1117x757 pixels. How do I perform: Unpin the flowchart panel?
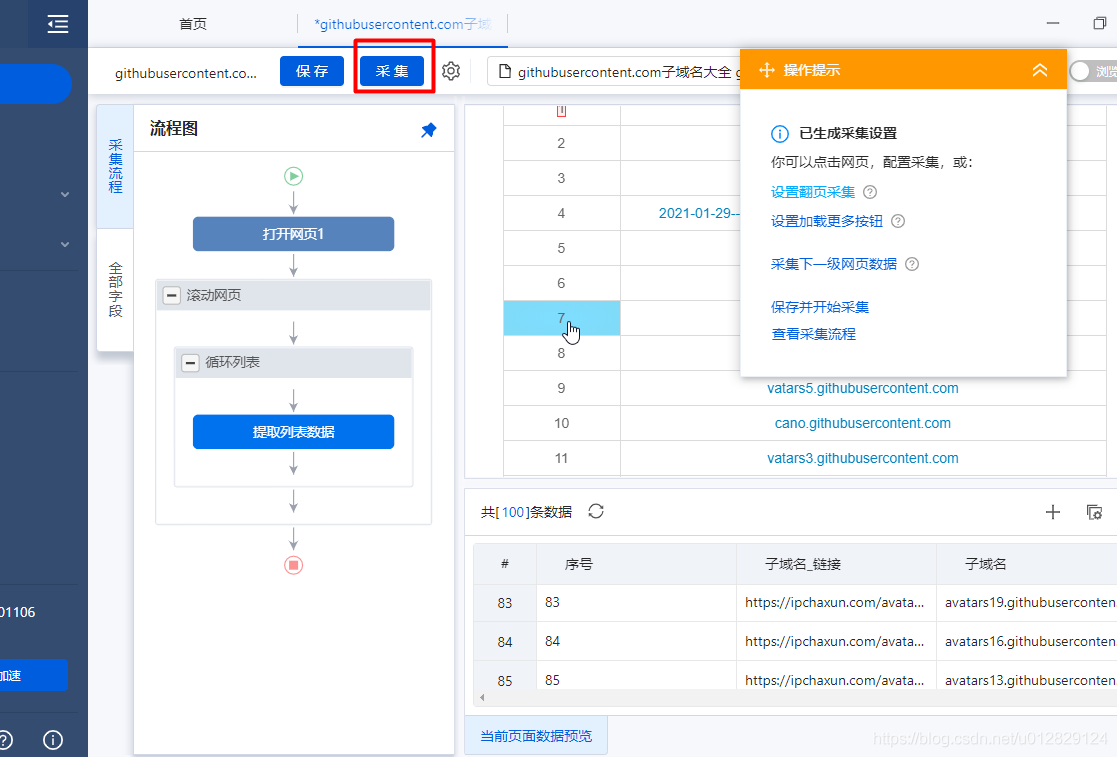(428, 130)
